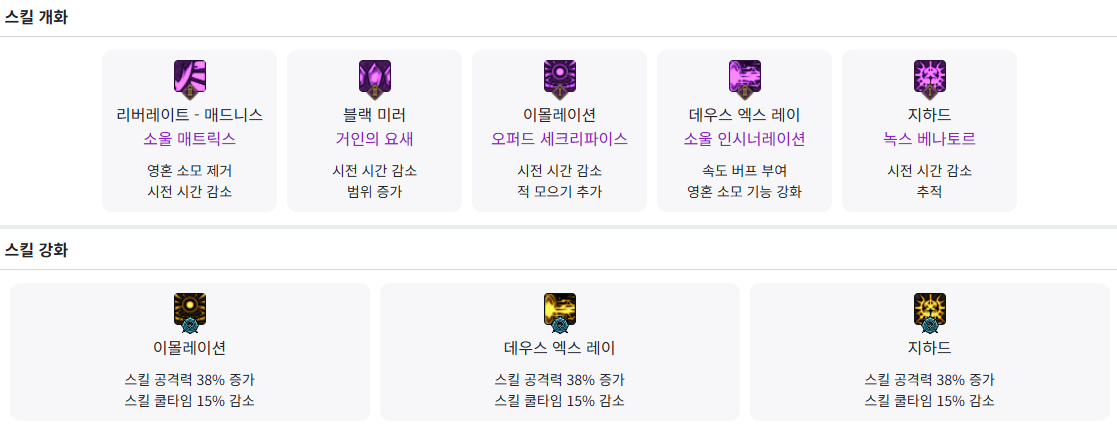This screenshot has width=1117, height=427.
Task: Open the 소울 매트릭스 link
Action: (190, 139)
